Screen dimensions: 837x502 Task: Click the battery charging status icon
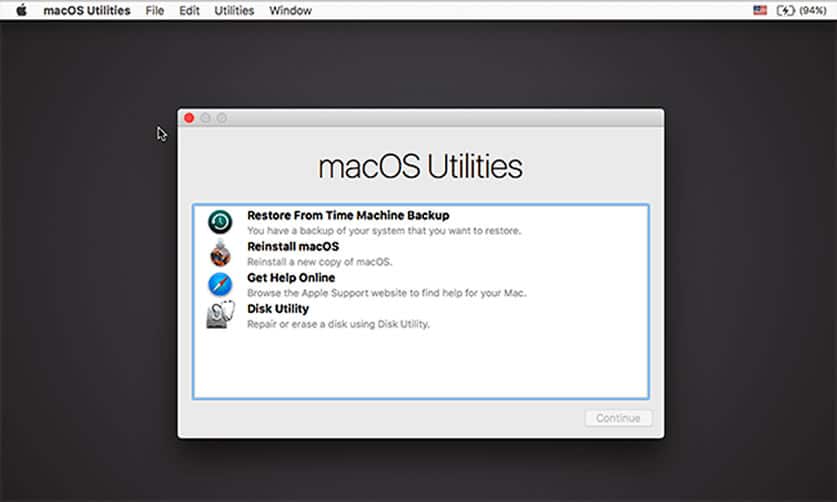point(785,10)
